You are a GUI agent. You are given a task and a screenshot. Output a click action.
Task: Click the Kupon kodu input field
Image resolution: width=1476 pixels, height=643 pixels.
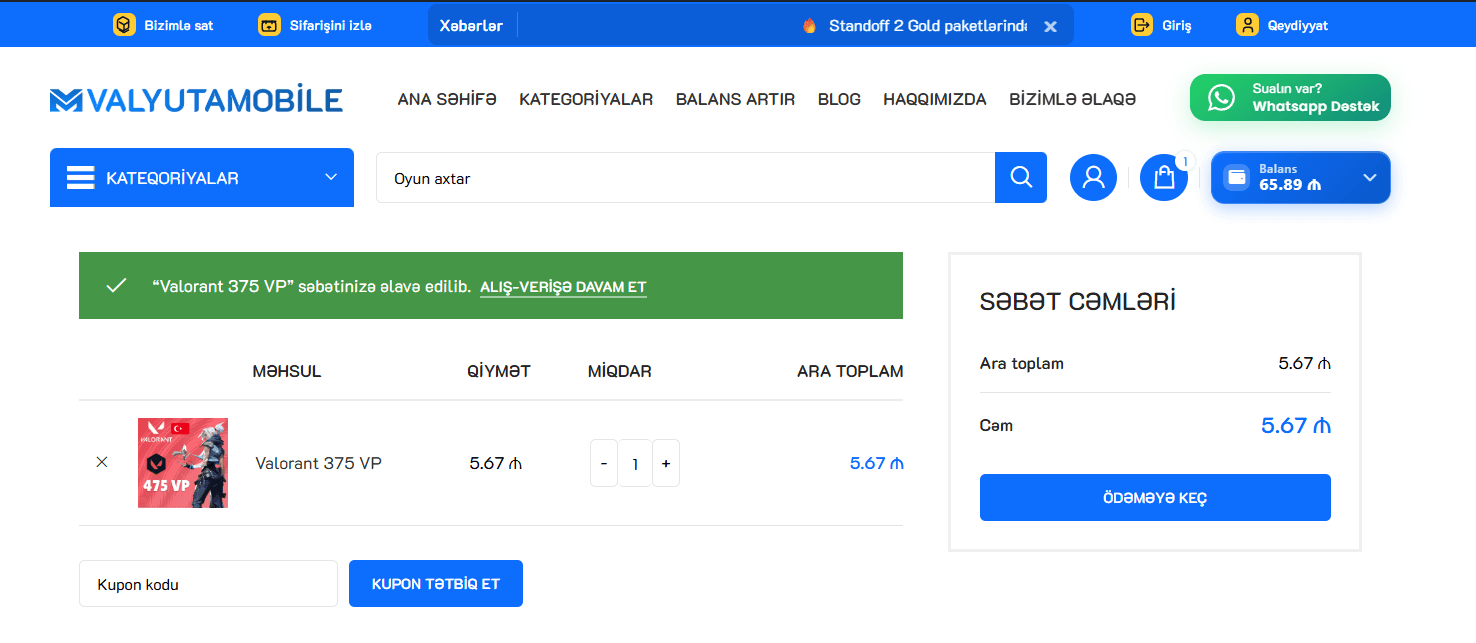[208, 584]
